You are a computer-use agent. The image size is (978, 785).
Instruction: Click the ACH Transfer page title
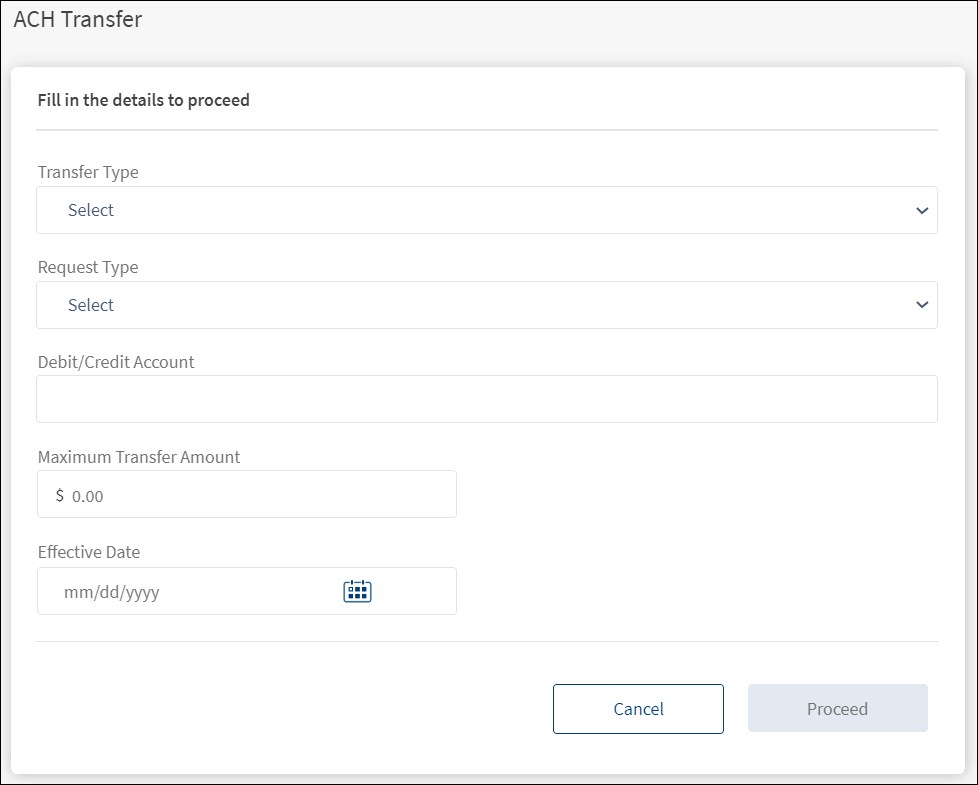(78, 20)
